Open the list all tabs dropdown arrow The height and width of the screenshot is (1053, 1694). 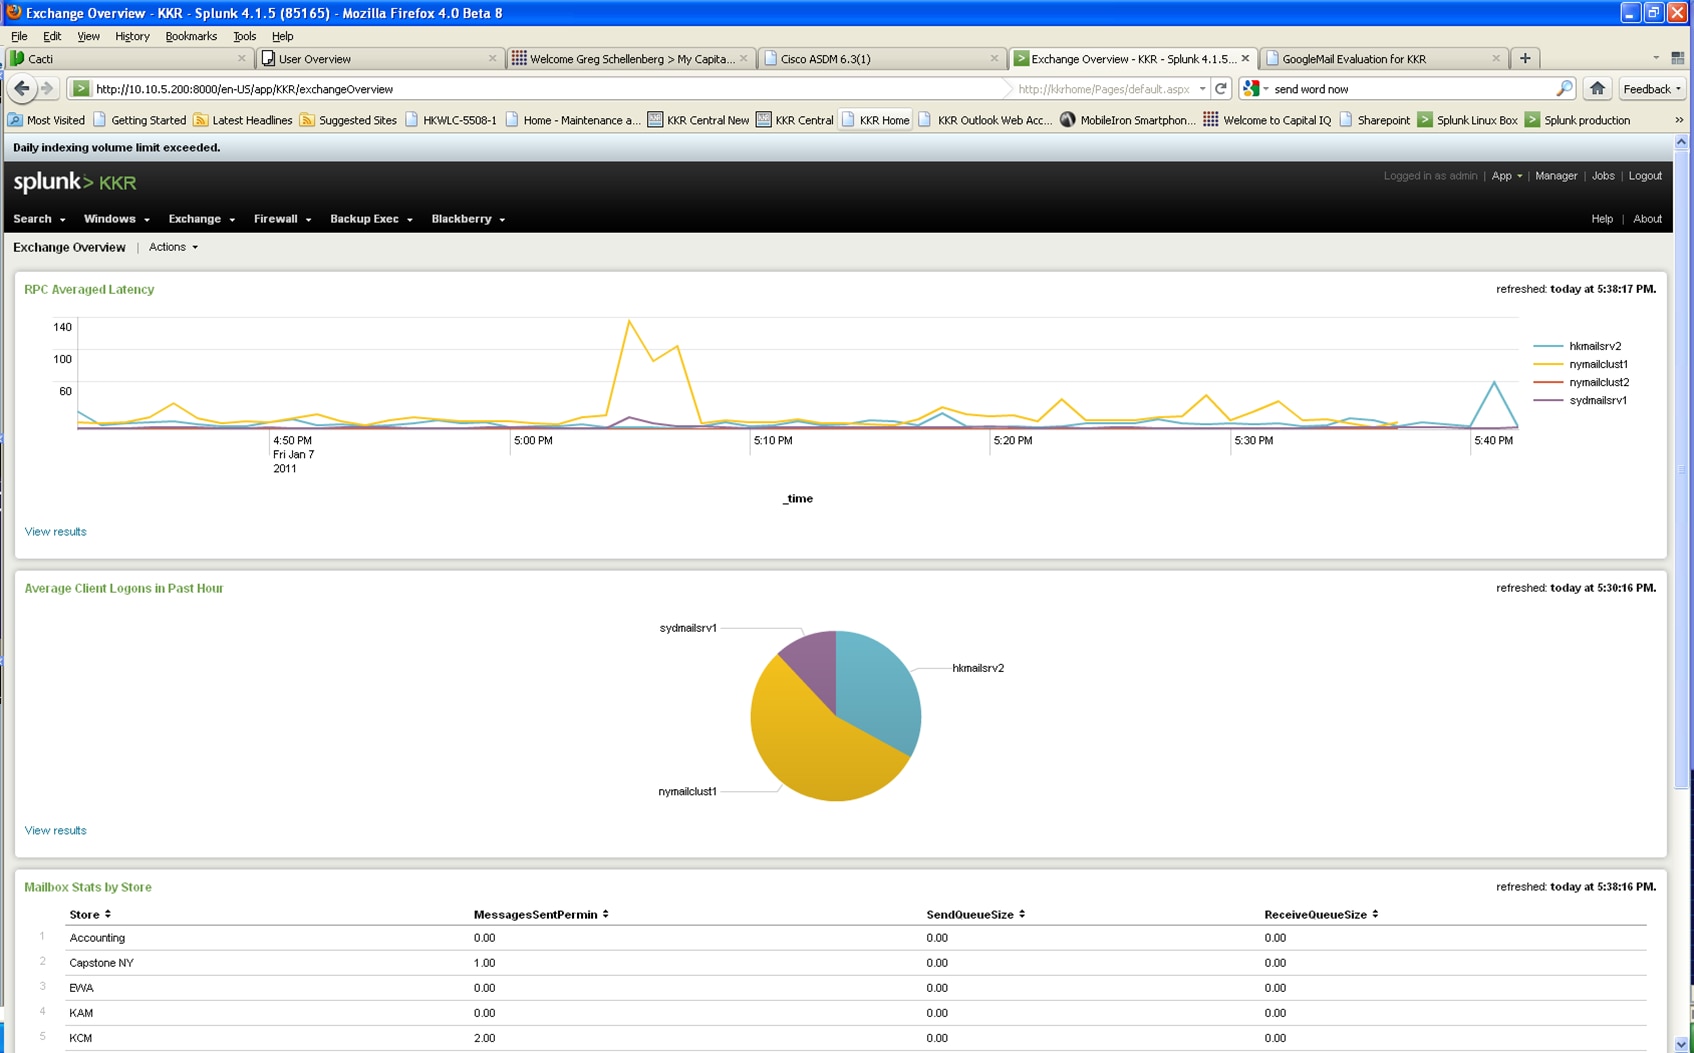coord(1656,58)
